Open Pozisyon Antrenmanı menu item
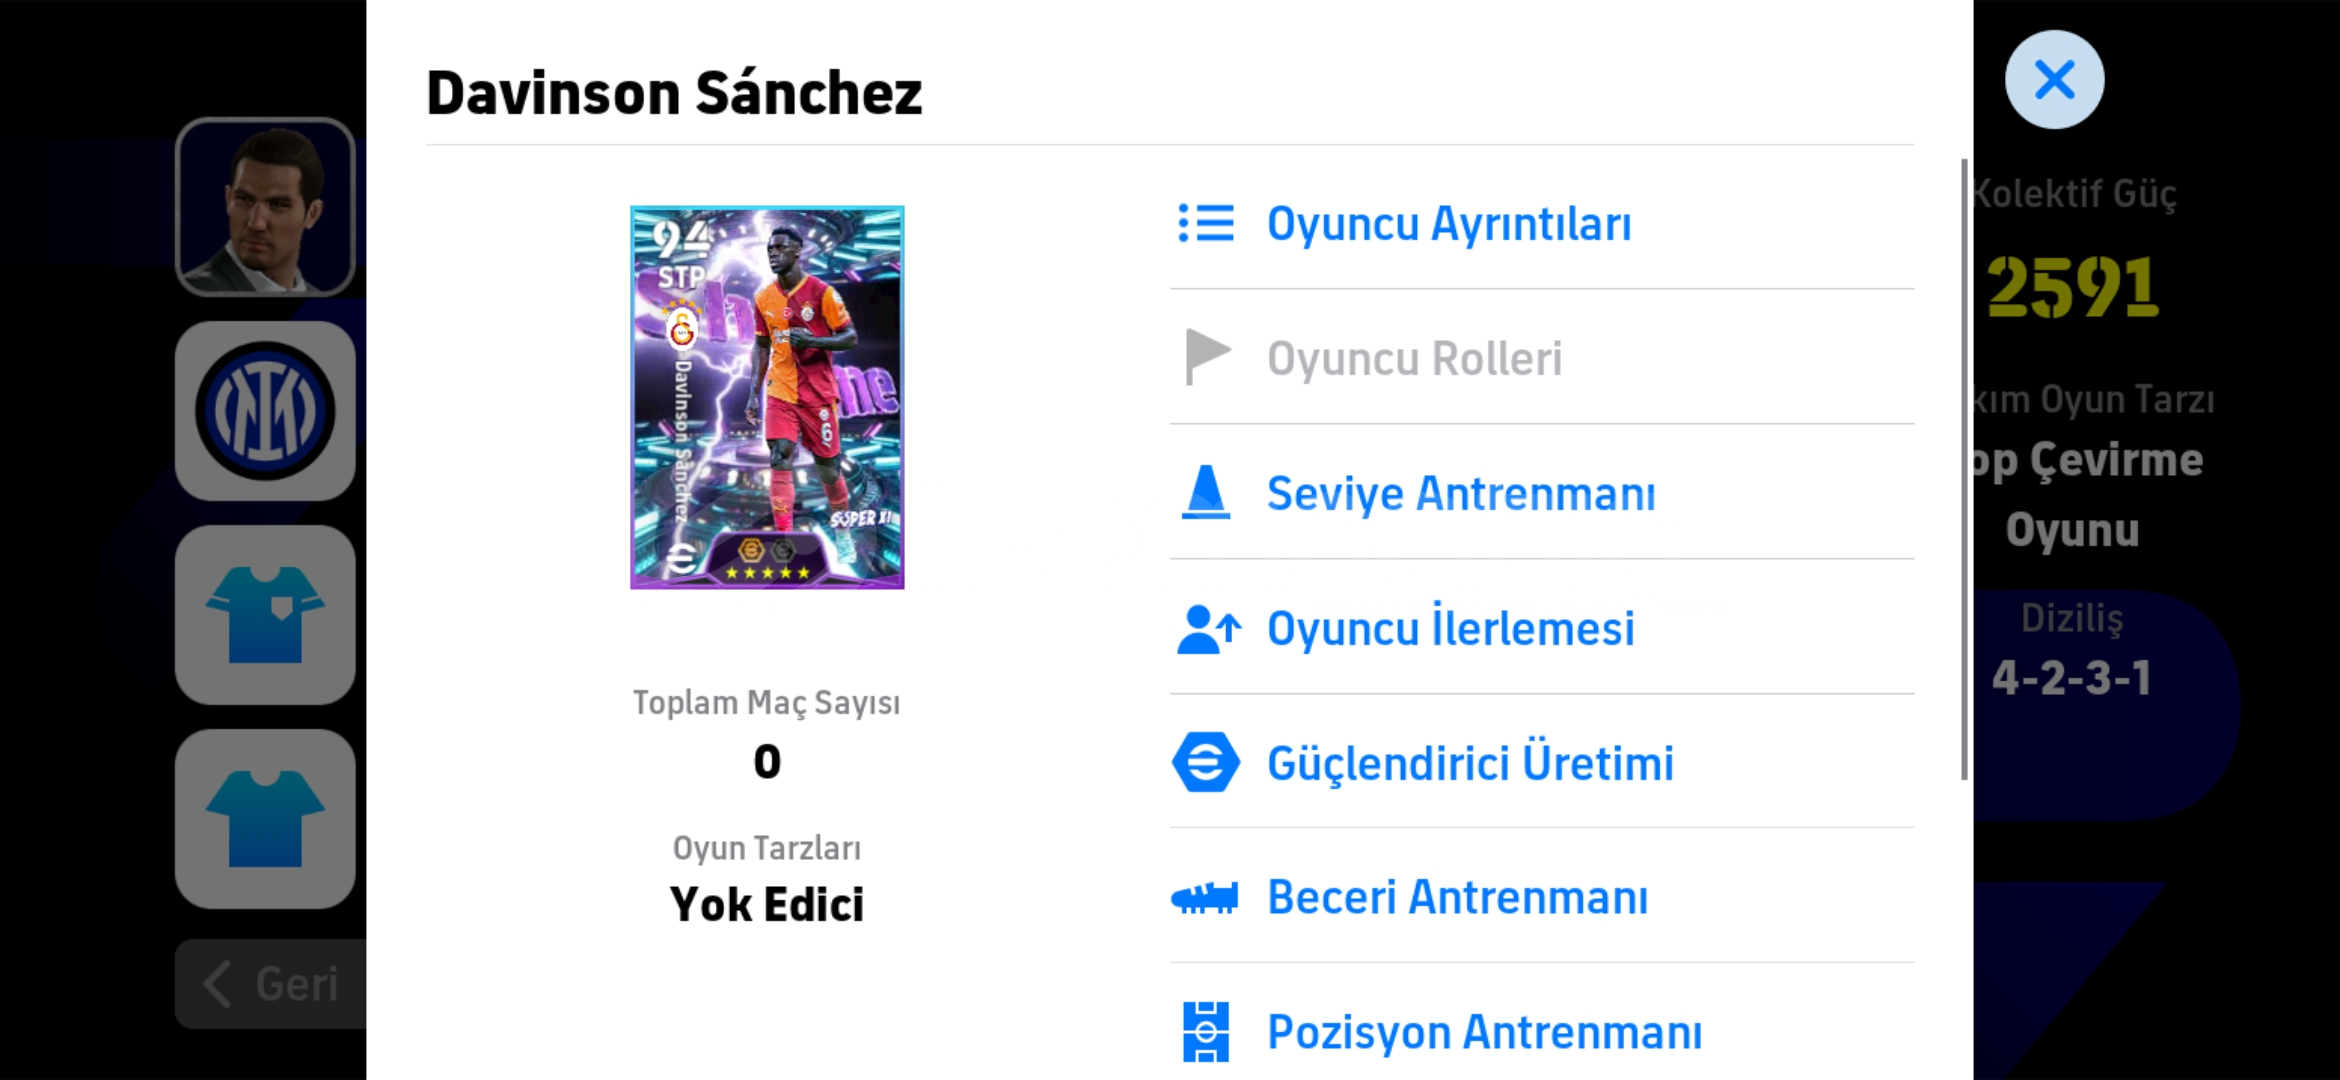The width and height of the screenshot is (2340, 1080). tap(1484, 1032)
